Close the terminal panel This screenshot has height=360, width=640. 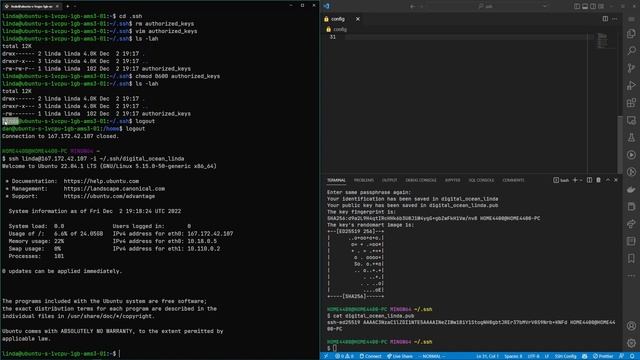[616, 180]
